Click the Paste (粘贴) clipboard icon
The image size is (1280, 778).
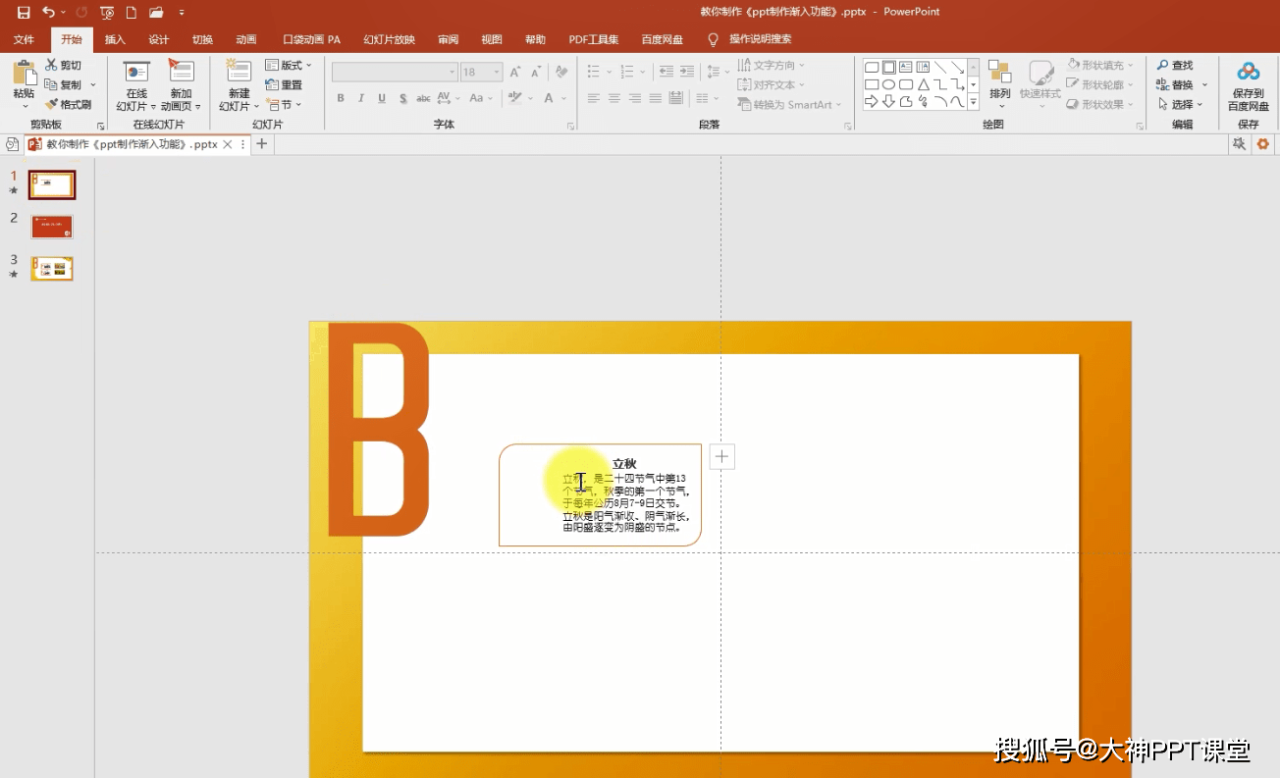[x=24, y=74]
